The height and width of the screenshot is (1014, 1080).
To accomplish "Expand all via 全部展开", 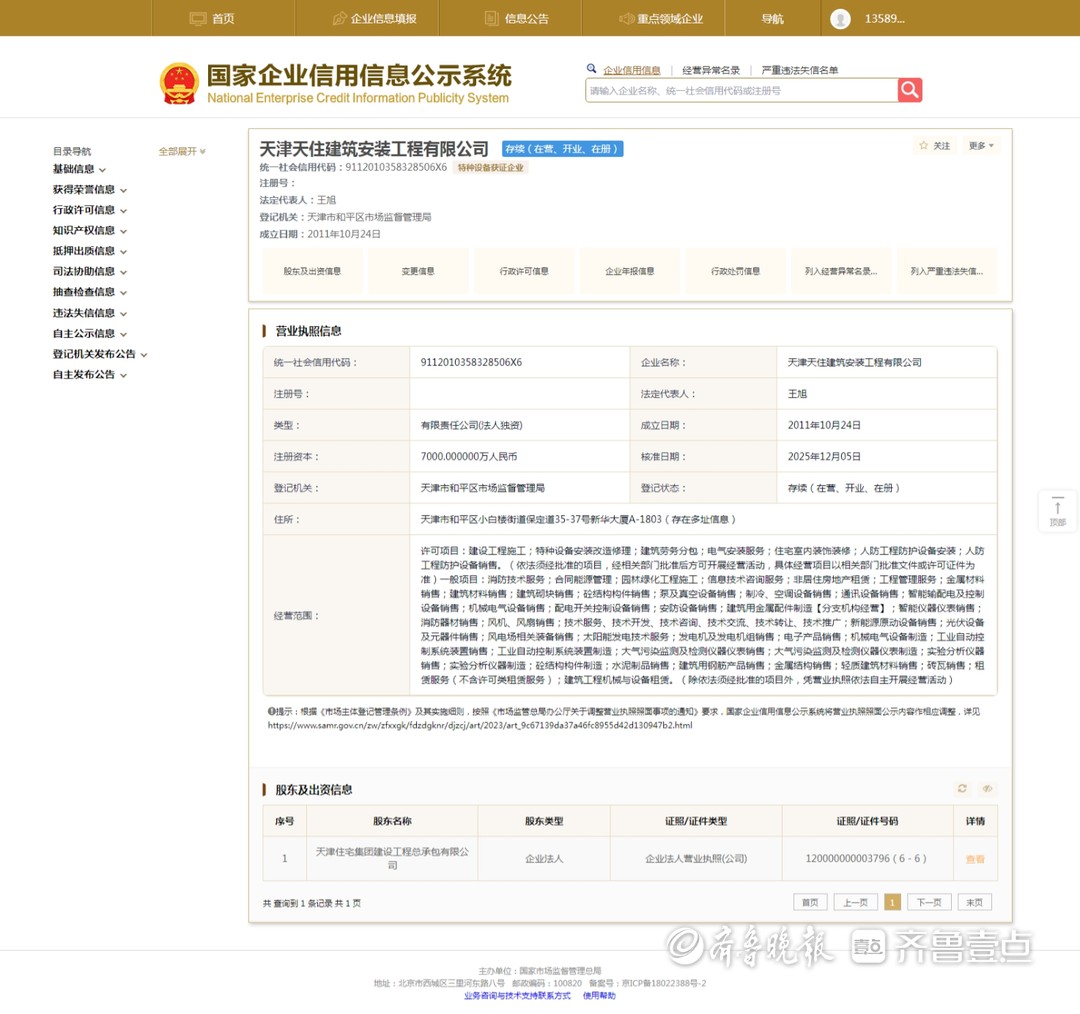I will click(x=182, y=151).
